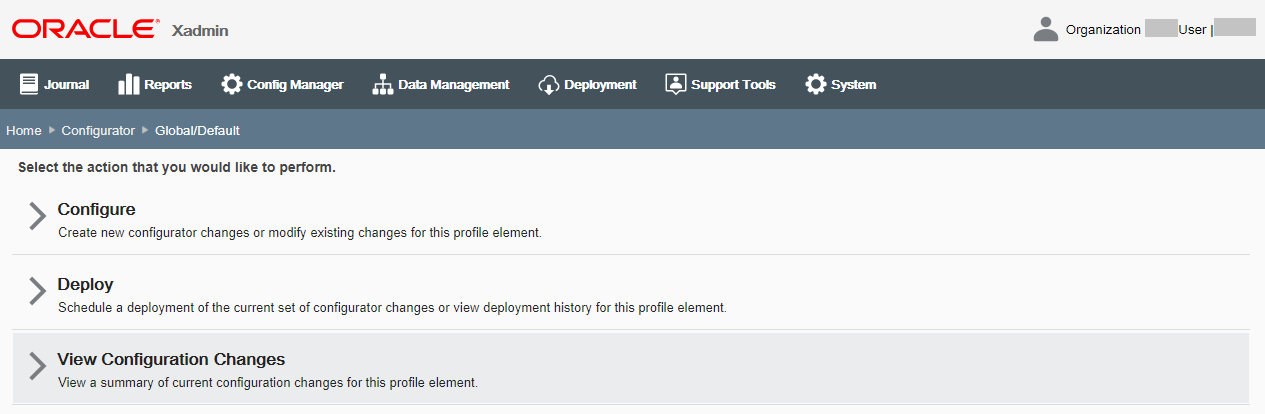
Task: Click the Oracle logo
Action: (x=84, y=28)
